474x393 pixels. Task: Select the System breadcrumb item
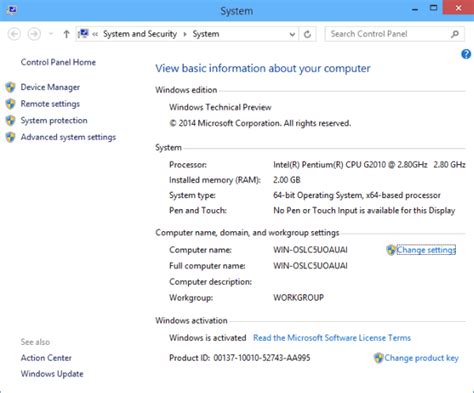(x=206, y=34)
